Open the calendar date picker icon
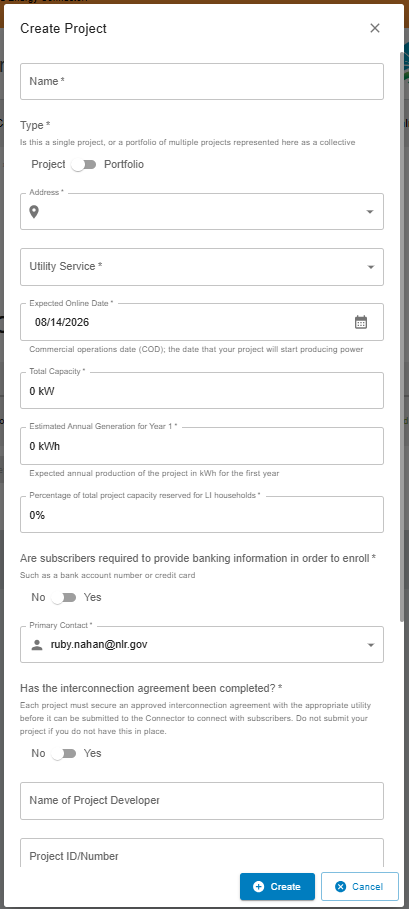The height and width of the screenshot is (909, 409). (x=361, y=322)
